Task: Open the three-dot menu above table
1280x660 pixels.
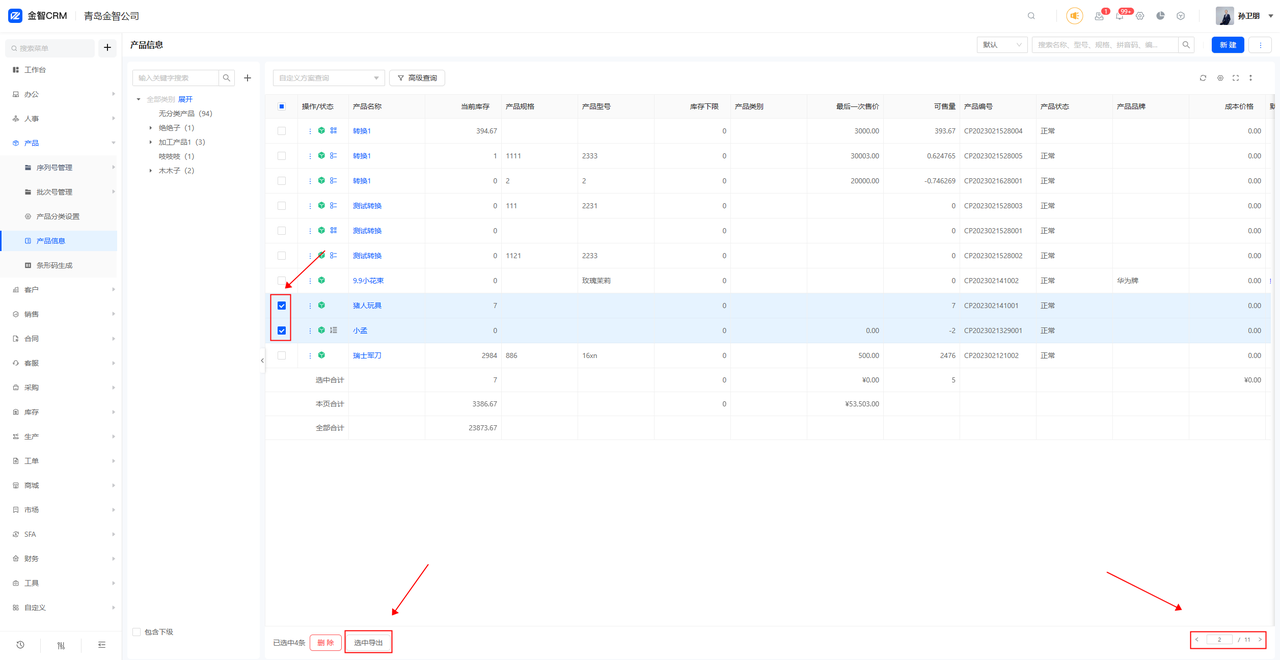Action: [1251, 78]
